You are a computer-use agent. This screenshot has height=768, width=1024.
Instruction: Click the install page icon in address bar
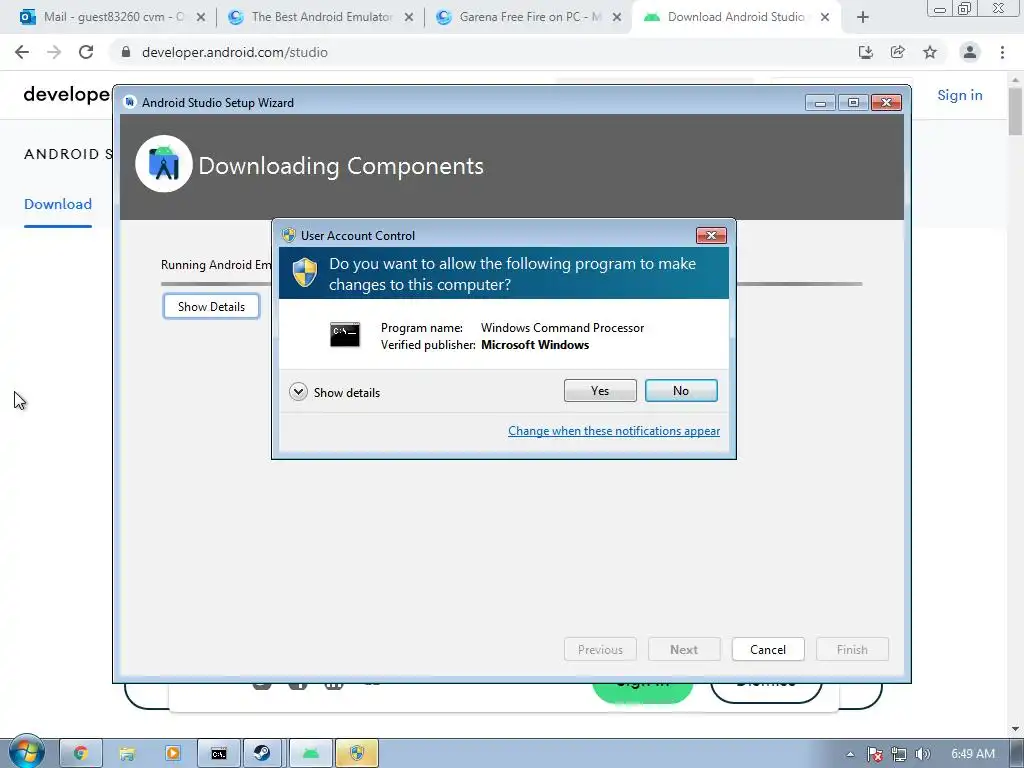coord(865,52)
